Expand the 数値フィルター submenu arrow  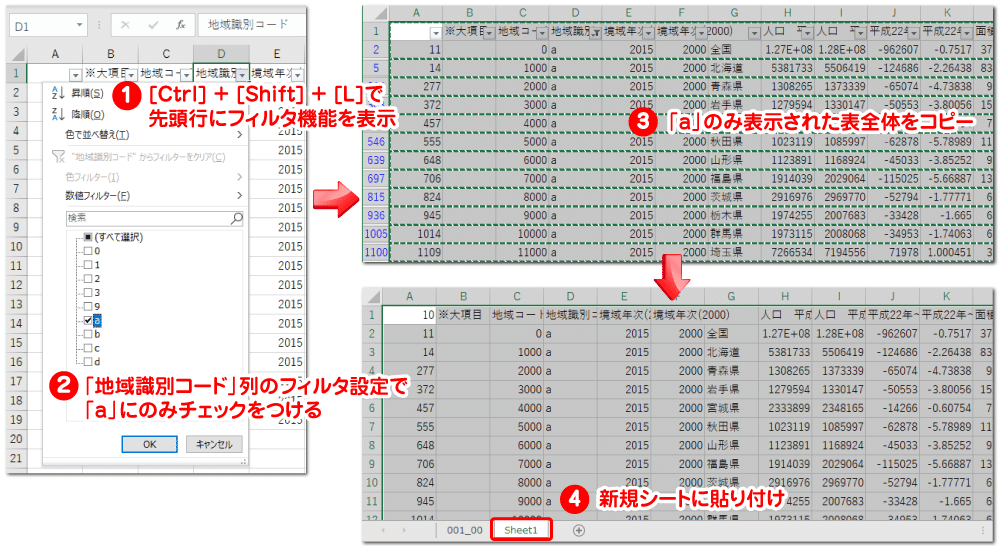pyautogui.click(x=240, y=195)
